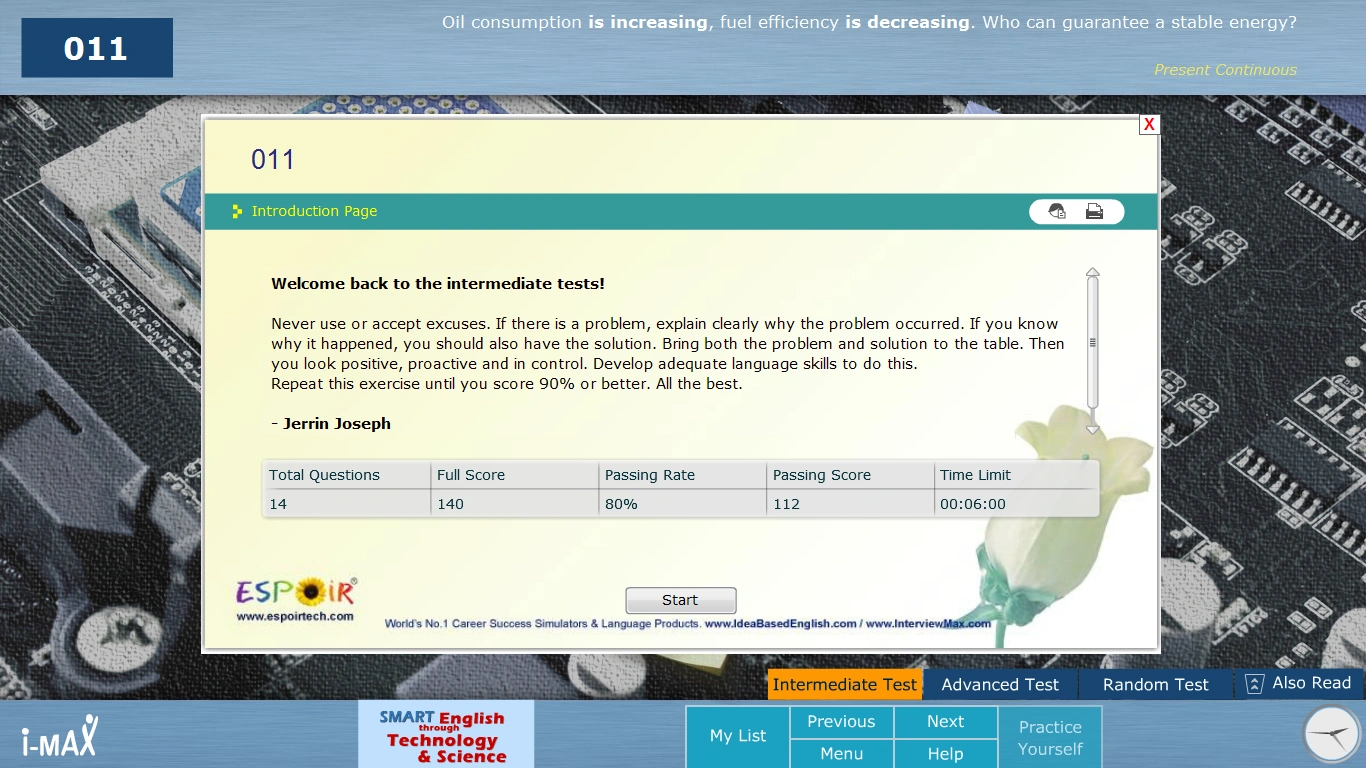Open the Also Read section
1366x768 pixels.
tap(1299, 684)
